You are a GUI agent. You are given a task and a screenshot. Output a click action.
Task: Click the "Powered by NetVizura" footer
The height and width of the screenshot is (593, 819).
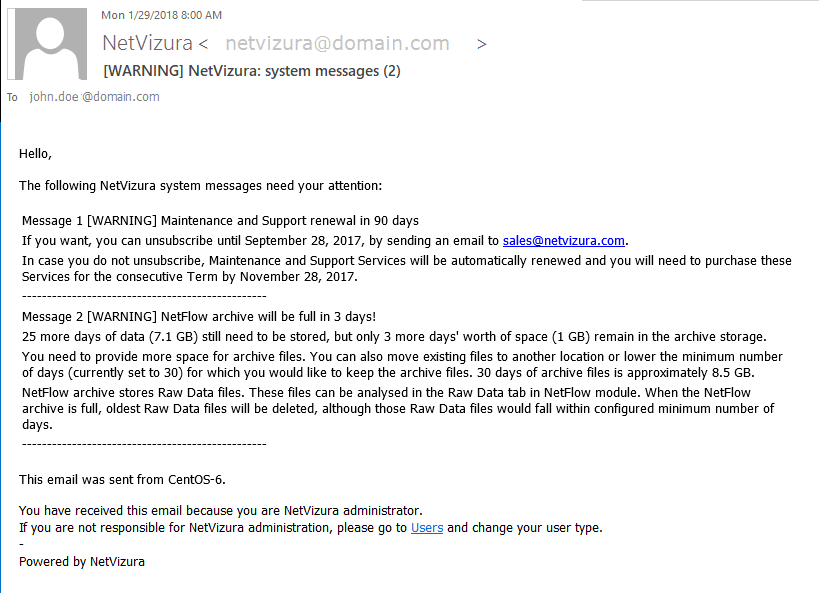pos(82,562)
